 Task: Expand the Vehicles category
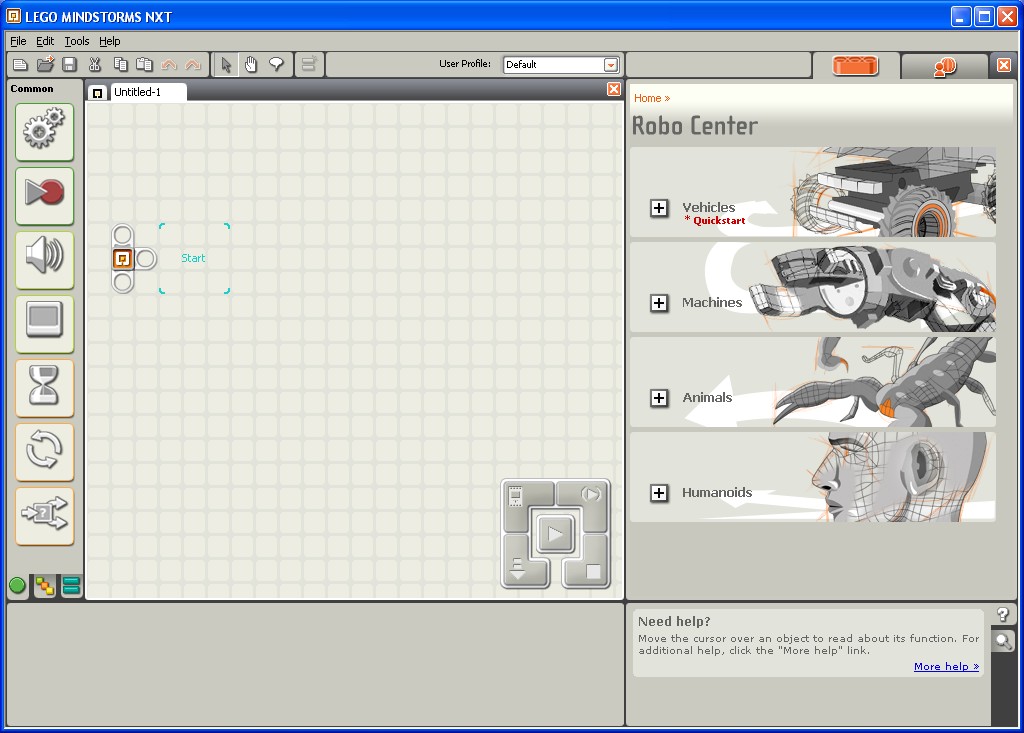click(x=659, y=209)
